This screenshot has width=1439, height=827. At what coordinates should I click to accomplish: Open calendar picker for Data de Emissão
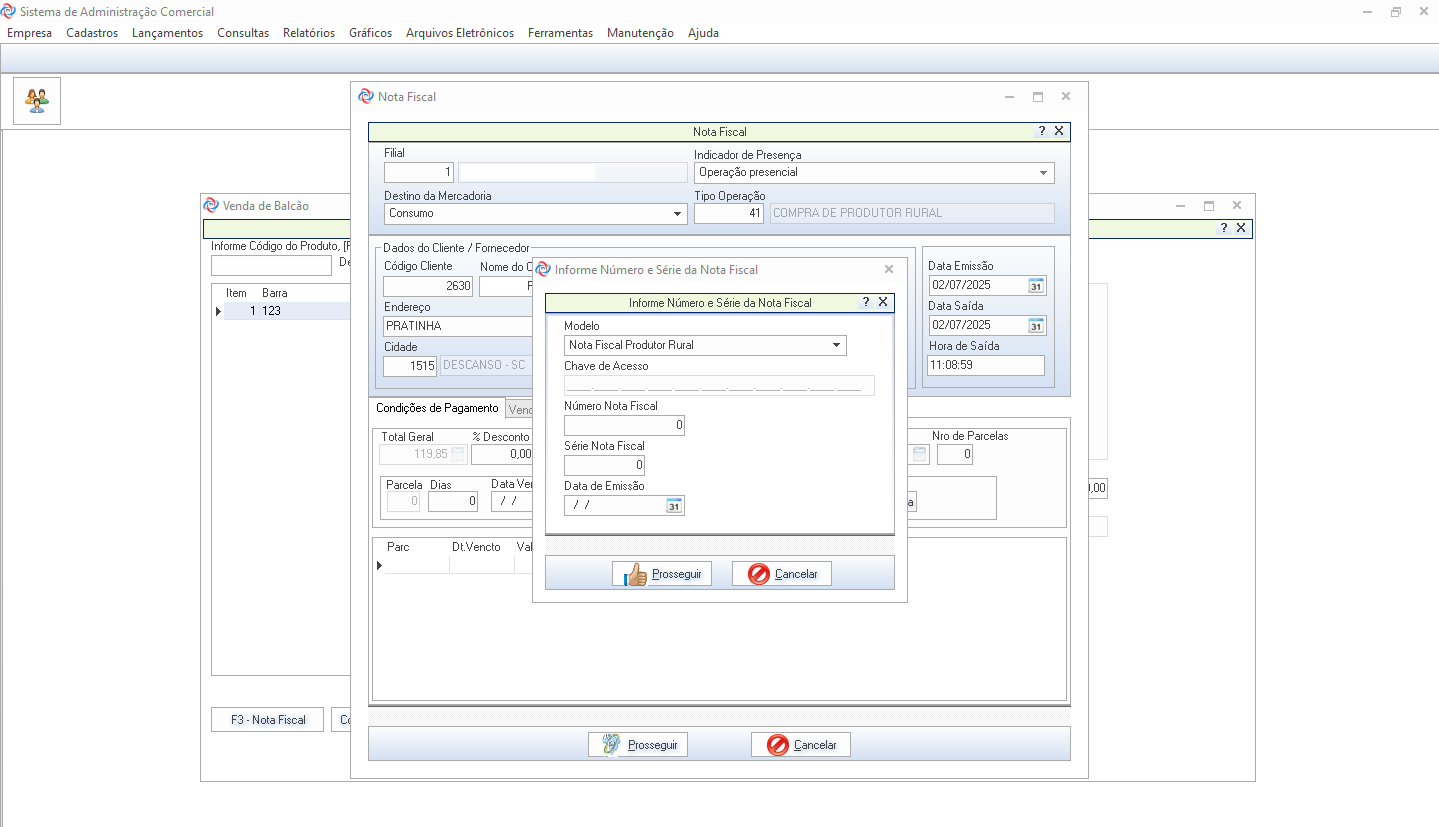click(674, 506)
